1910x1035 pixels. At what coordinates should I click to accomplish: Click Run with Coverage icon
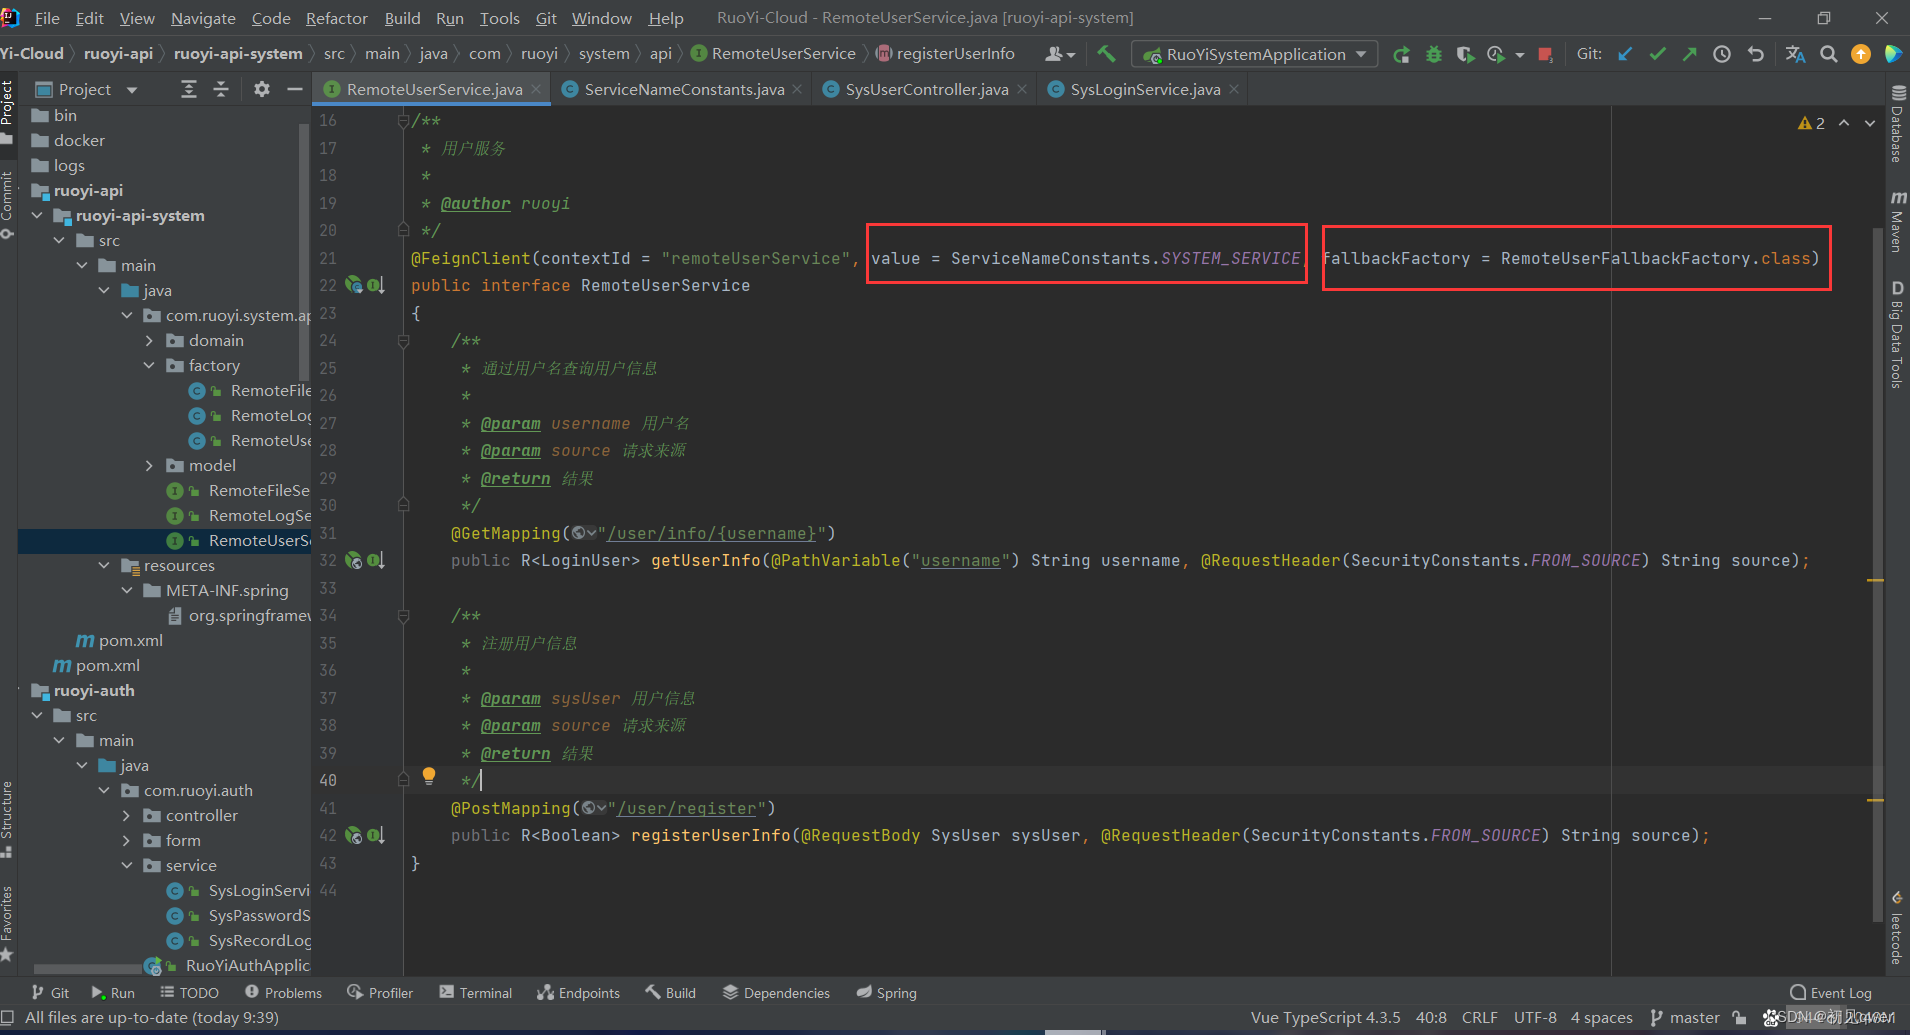tap(1465, 54)
